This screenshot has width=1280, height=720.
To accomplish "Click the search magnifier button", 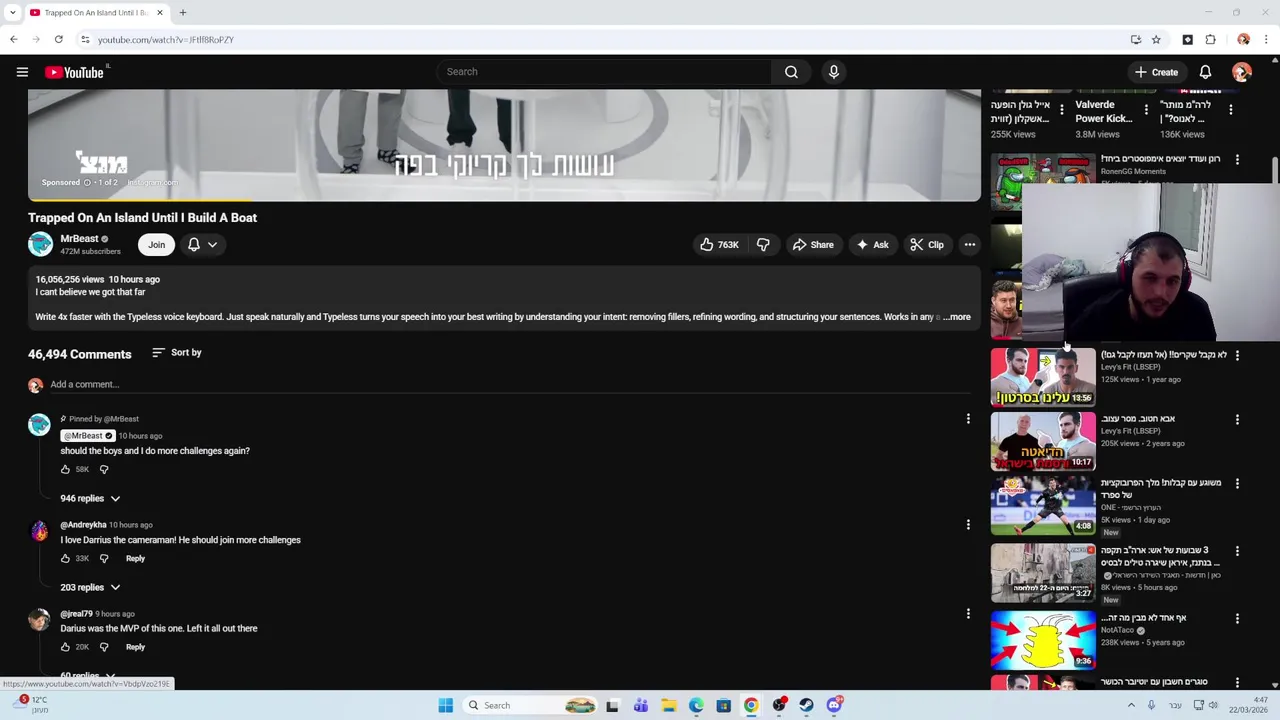I will [x=791, y=72].
